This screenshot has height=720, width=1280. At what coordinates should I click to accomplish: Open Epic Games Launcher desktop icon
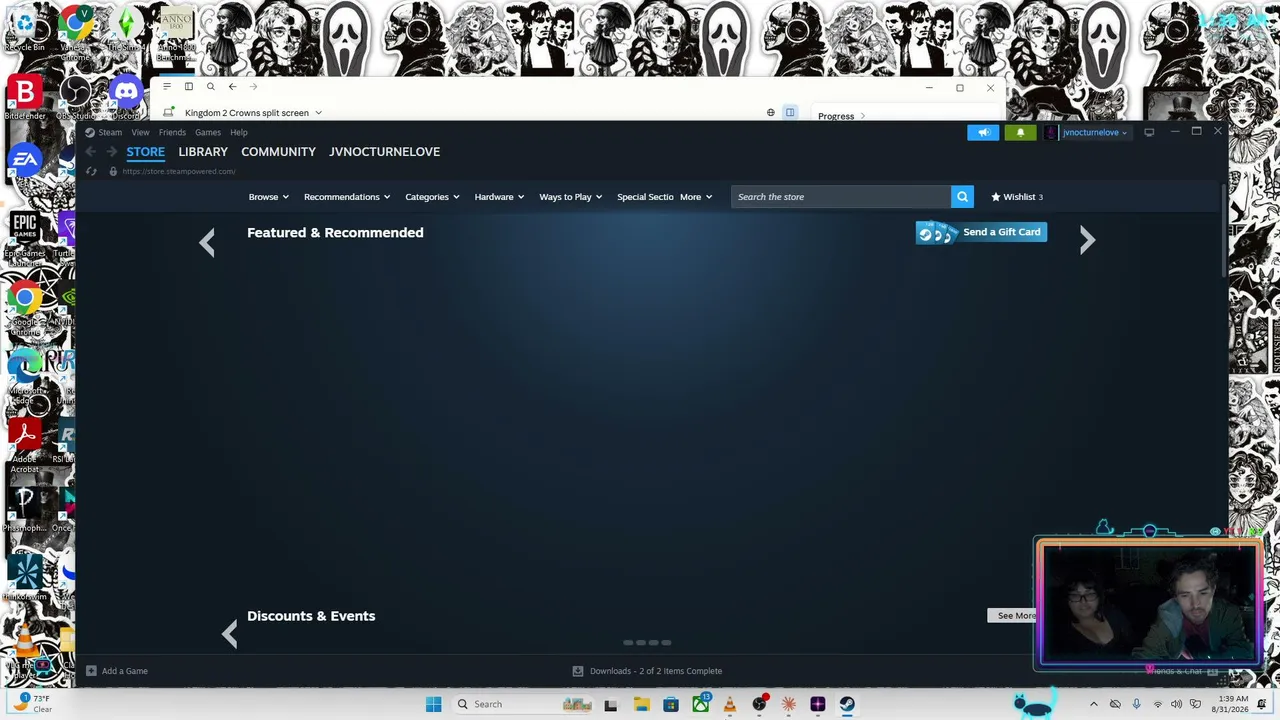click(x=25, y=235)
